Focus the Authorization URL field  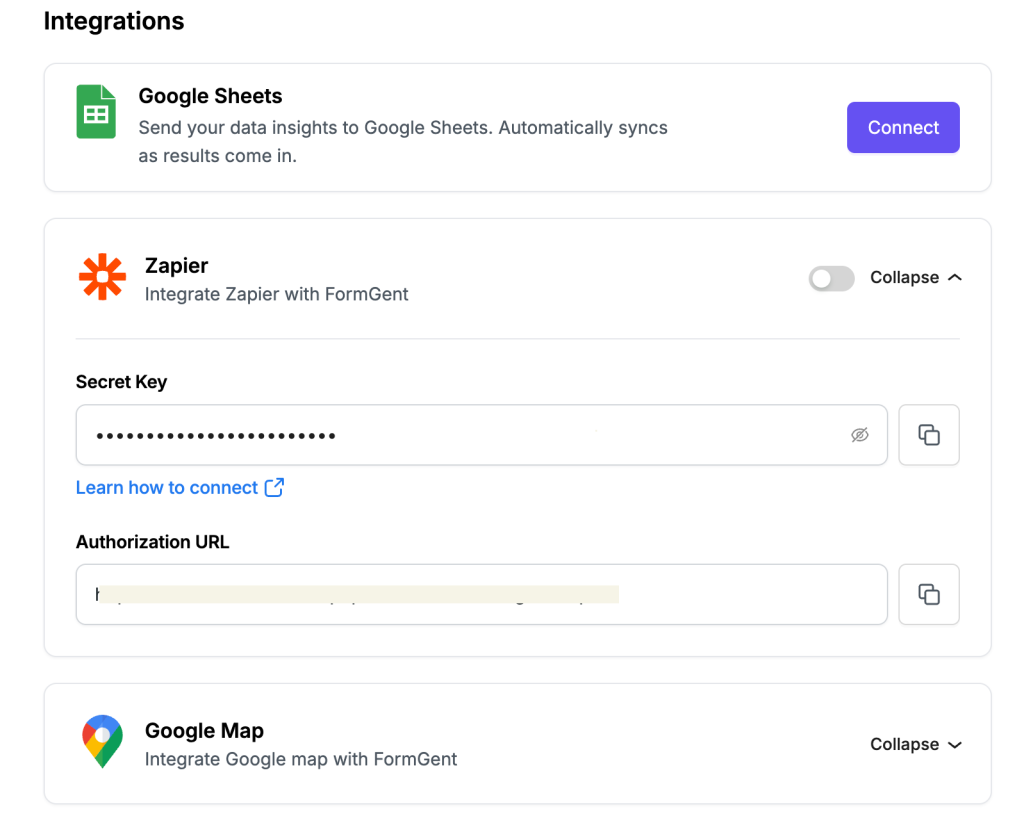(x=481, y=595)
